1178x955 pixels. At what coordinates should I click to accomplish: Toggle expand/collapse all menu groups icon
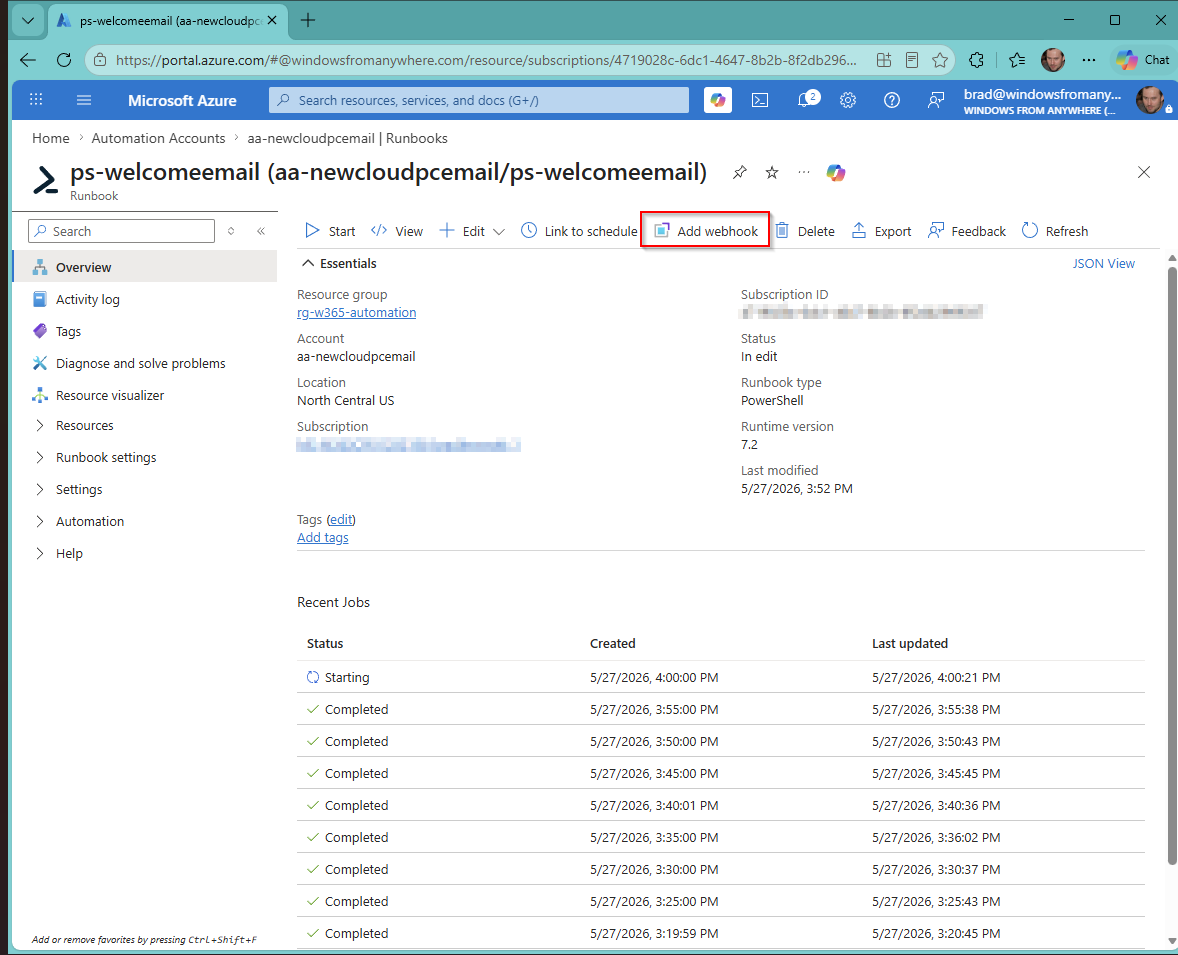[231, 231]
